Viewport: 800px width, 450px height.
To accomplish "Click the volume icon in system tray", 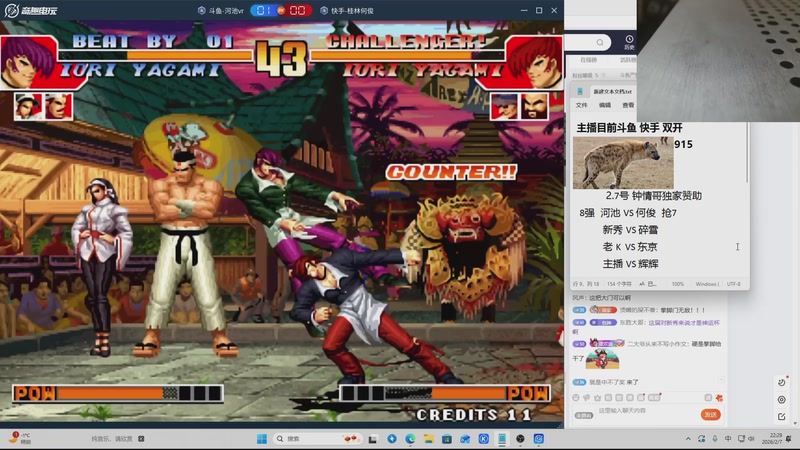I will click(751, 439).
